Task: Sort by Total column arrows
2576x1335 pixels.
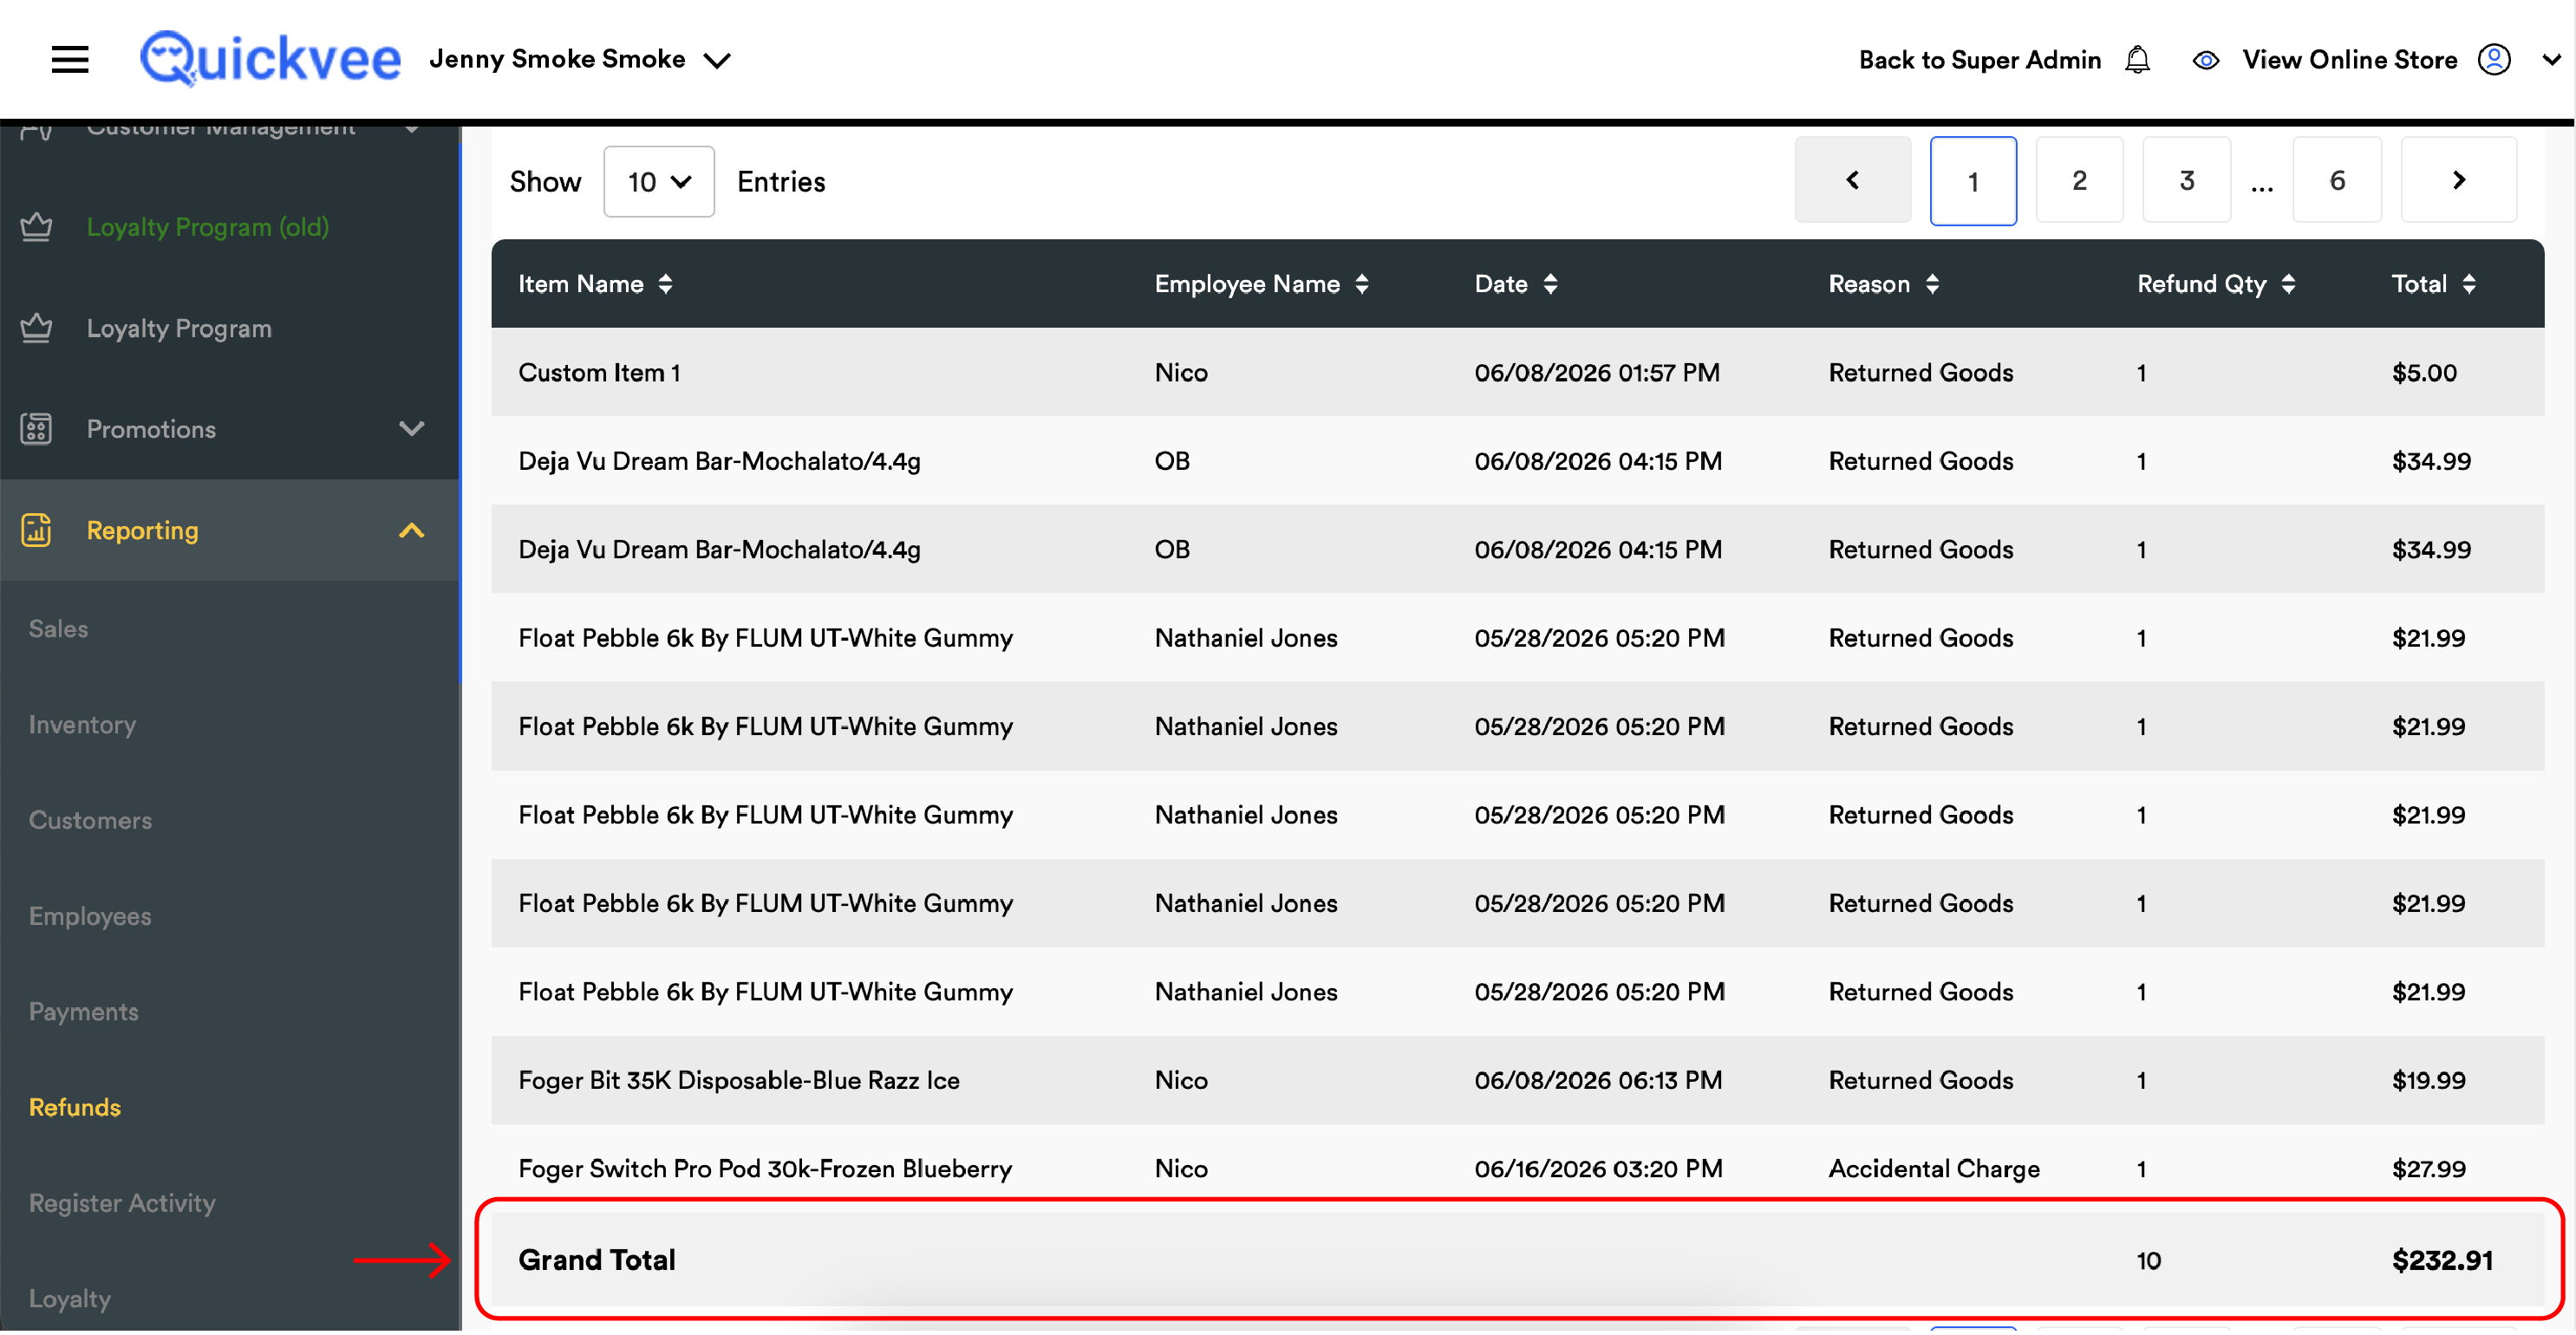Action: [x=2469, y=284]
